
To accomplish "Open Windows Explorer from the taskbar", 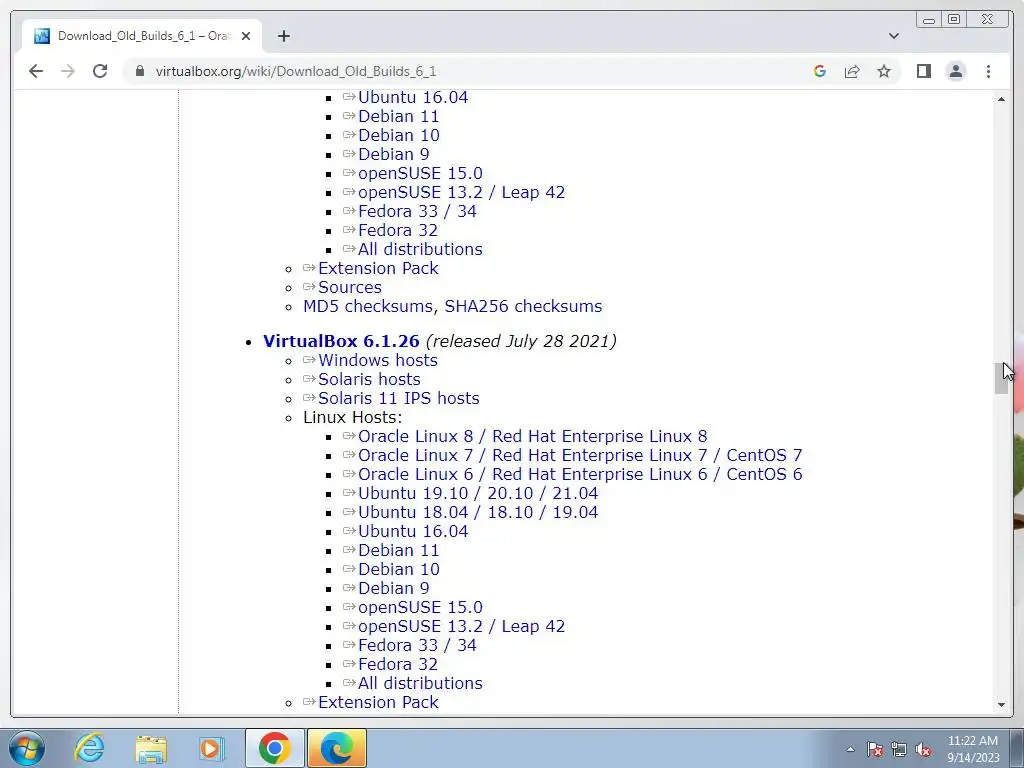I will click(x=151, y=748).
